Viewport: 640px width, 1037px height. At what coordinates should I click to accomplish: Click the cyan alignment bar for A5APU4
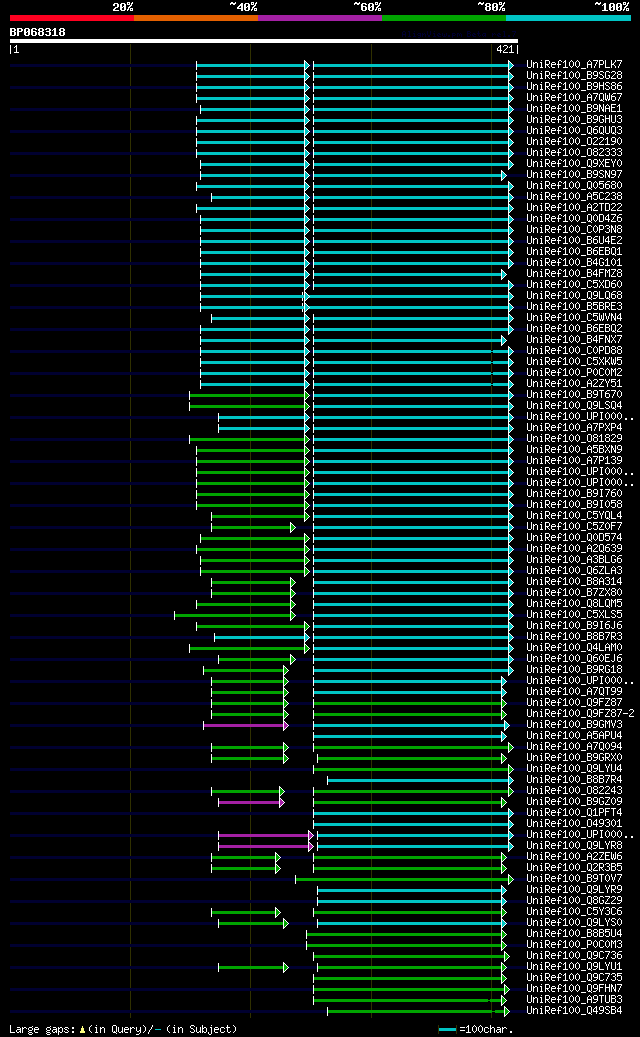(x=409, y=736)
